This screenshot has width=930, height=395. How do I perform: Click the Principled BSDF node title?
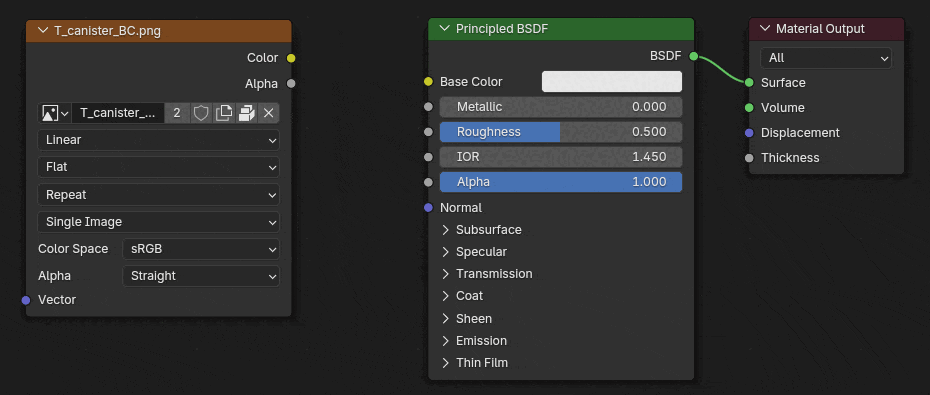point(502,29)
